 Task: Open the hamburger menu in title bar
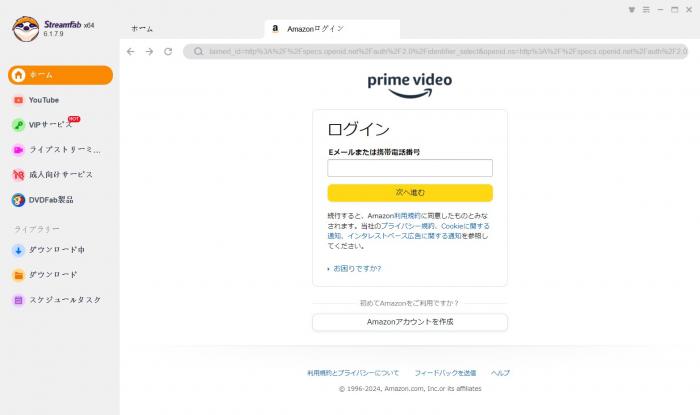click(646, 9)
